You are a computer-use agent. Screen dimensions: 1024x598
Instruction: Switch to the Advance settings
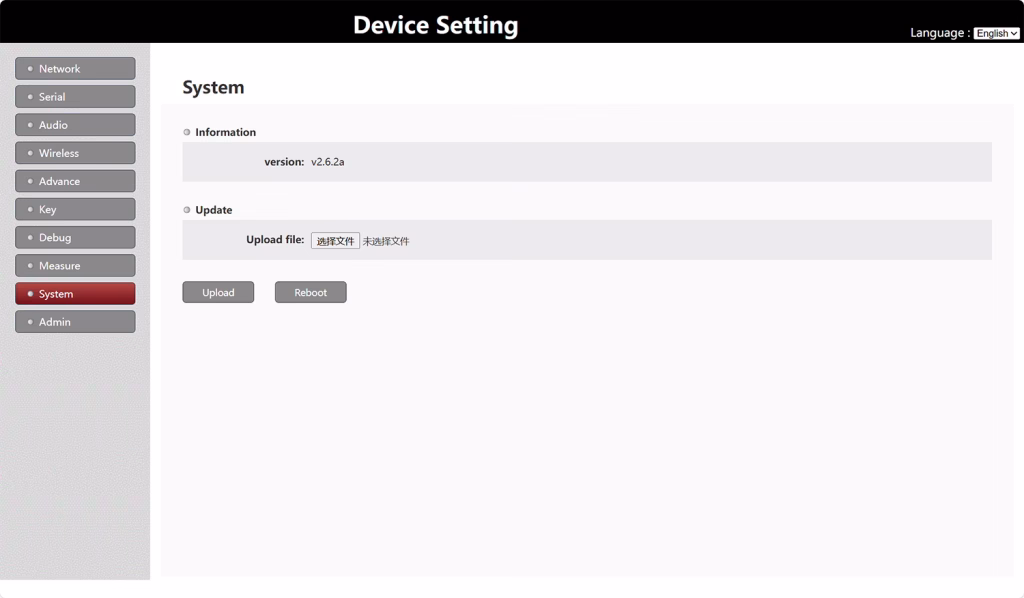[75, 181]
